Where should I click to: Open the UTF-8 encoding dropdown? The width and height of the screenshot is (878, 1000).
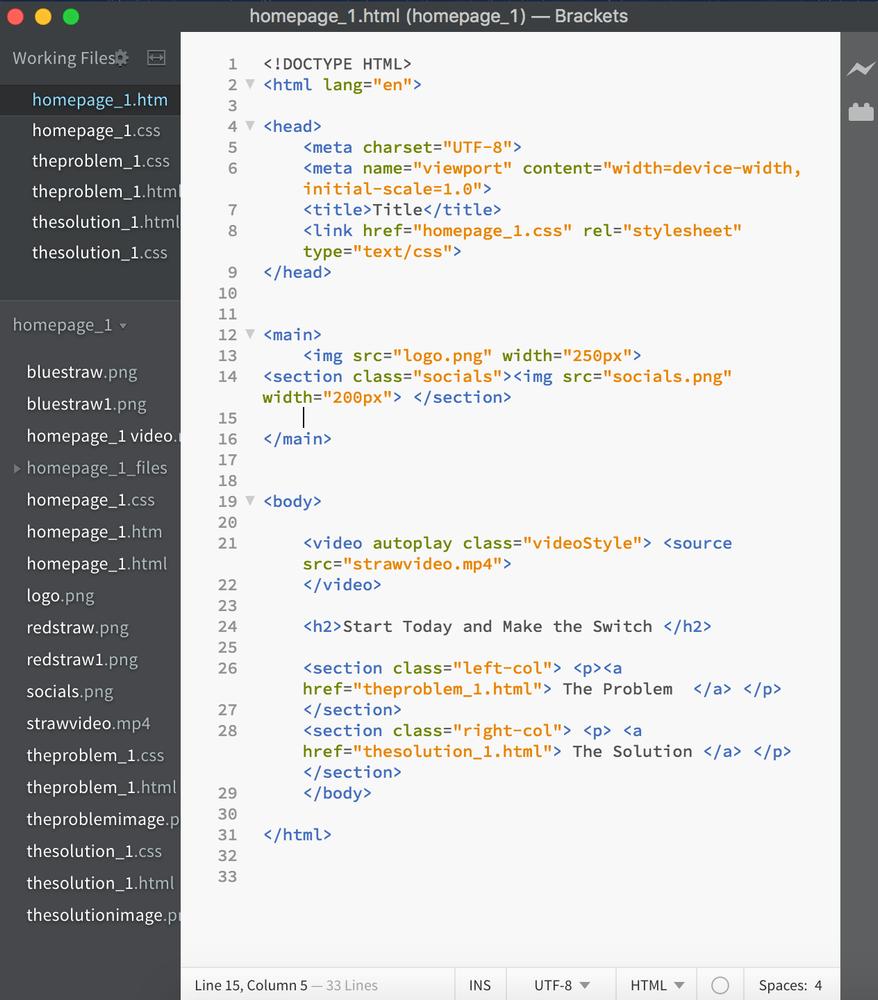click(x=562, y=985)
